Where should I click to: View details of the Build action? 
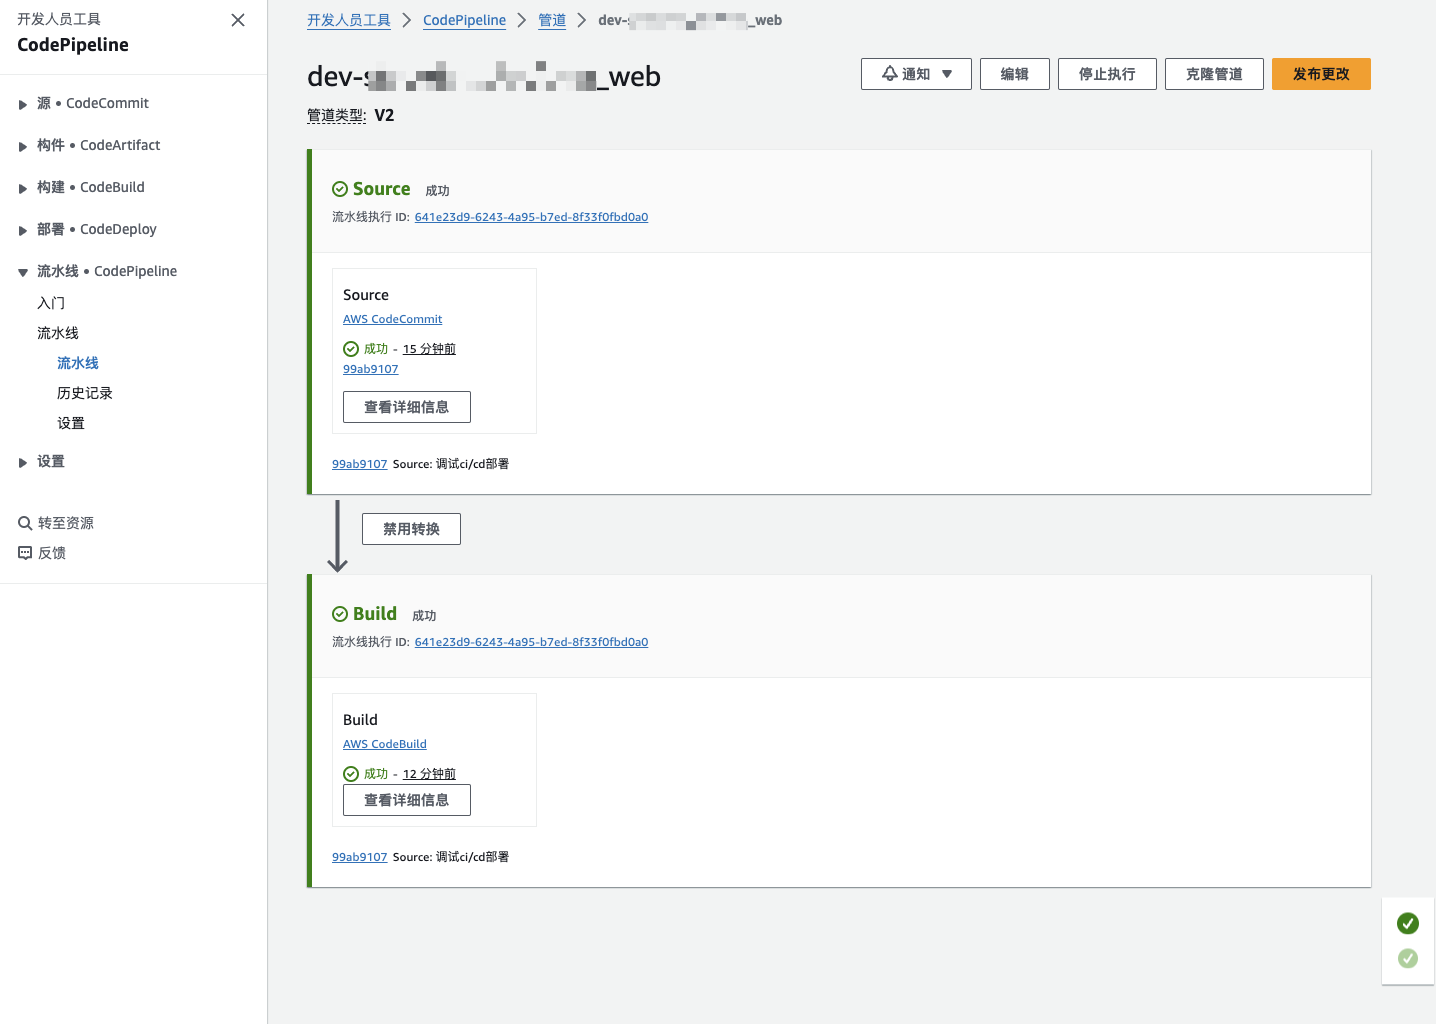(407, 800)
